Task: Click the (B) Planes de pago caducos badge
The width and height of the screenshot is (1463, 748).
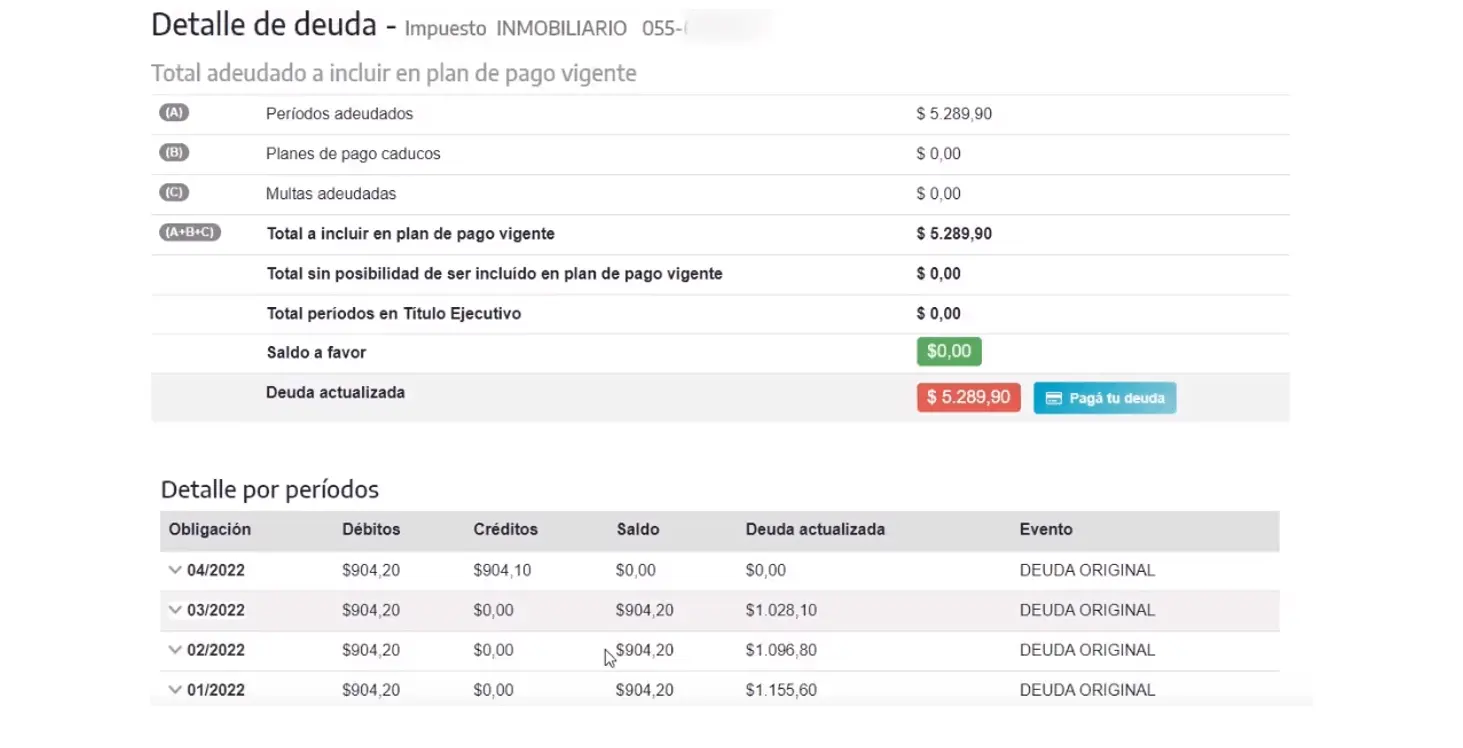Action: pyautogui.click(x=173, y=152)
